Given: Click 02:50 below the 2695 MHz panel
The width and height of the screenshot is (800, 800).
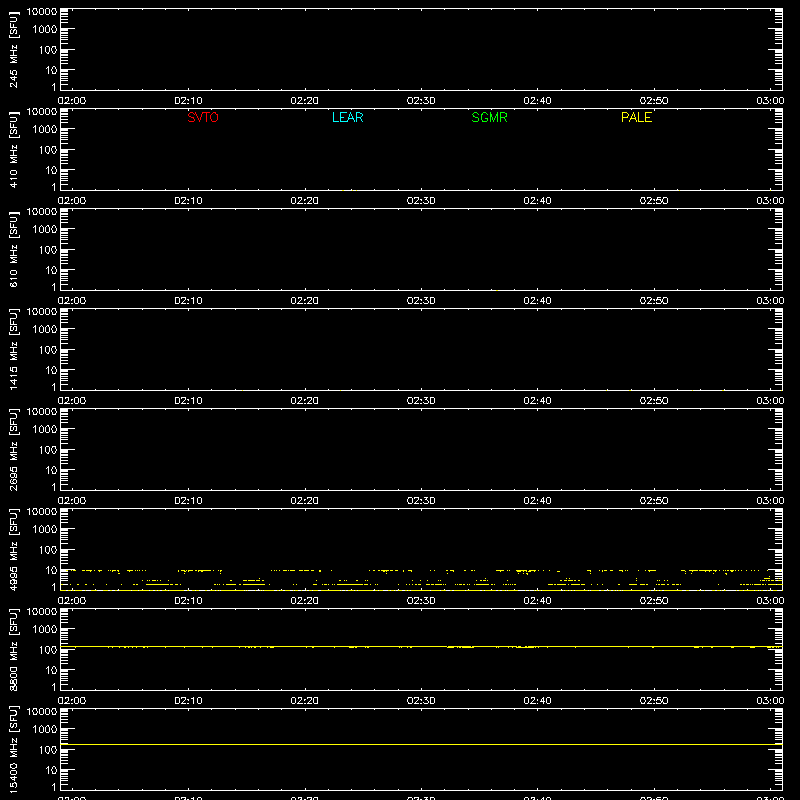Looking at the screenshot, I should (654, 501).
